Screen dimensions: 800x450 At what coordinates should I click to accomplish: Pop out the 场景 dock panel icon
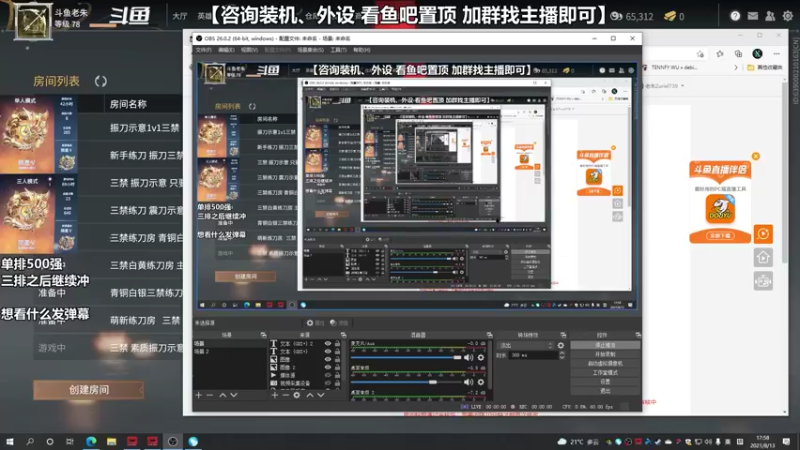pos(263,335)
